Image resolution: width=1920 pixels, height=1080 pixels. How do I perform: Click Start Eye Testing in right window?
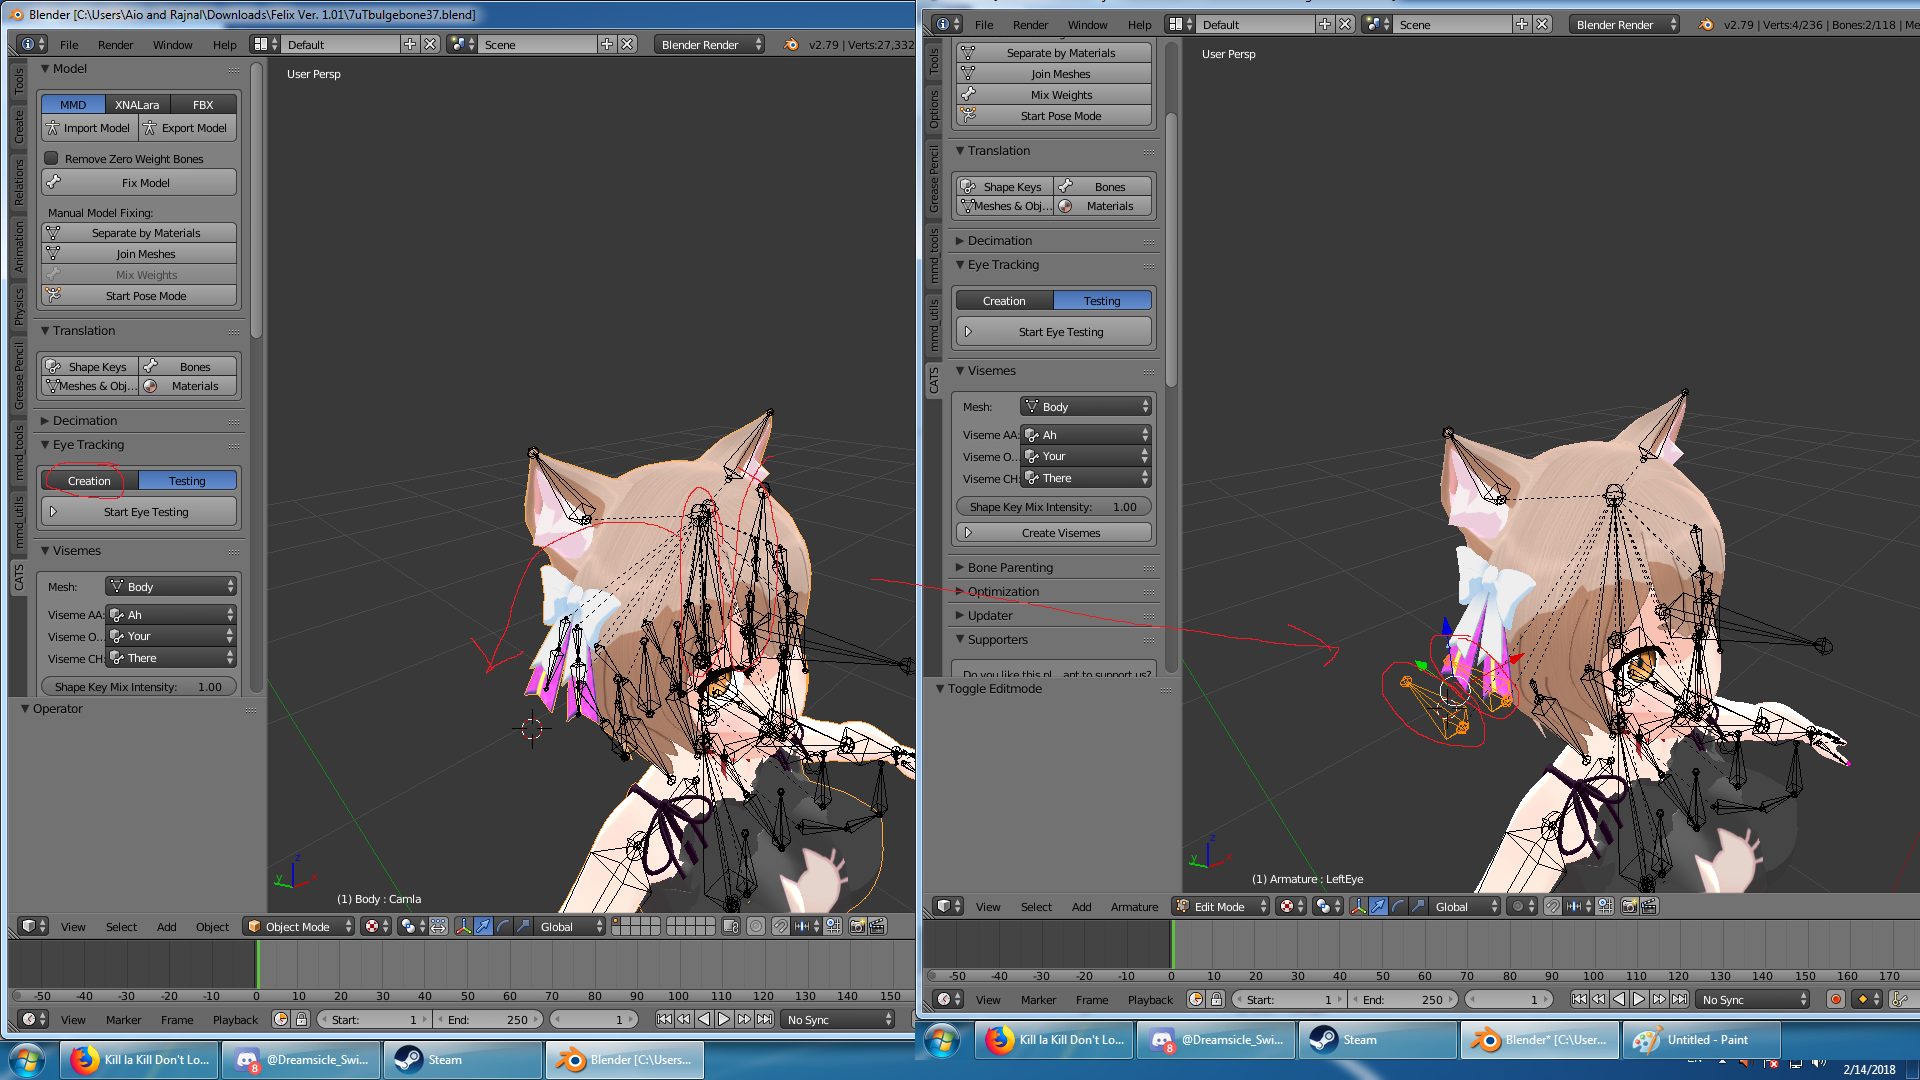click(x=1054, y=332)
